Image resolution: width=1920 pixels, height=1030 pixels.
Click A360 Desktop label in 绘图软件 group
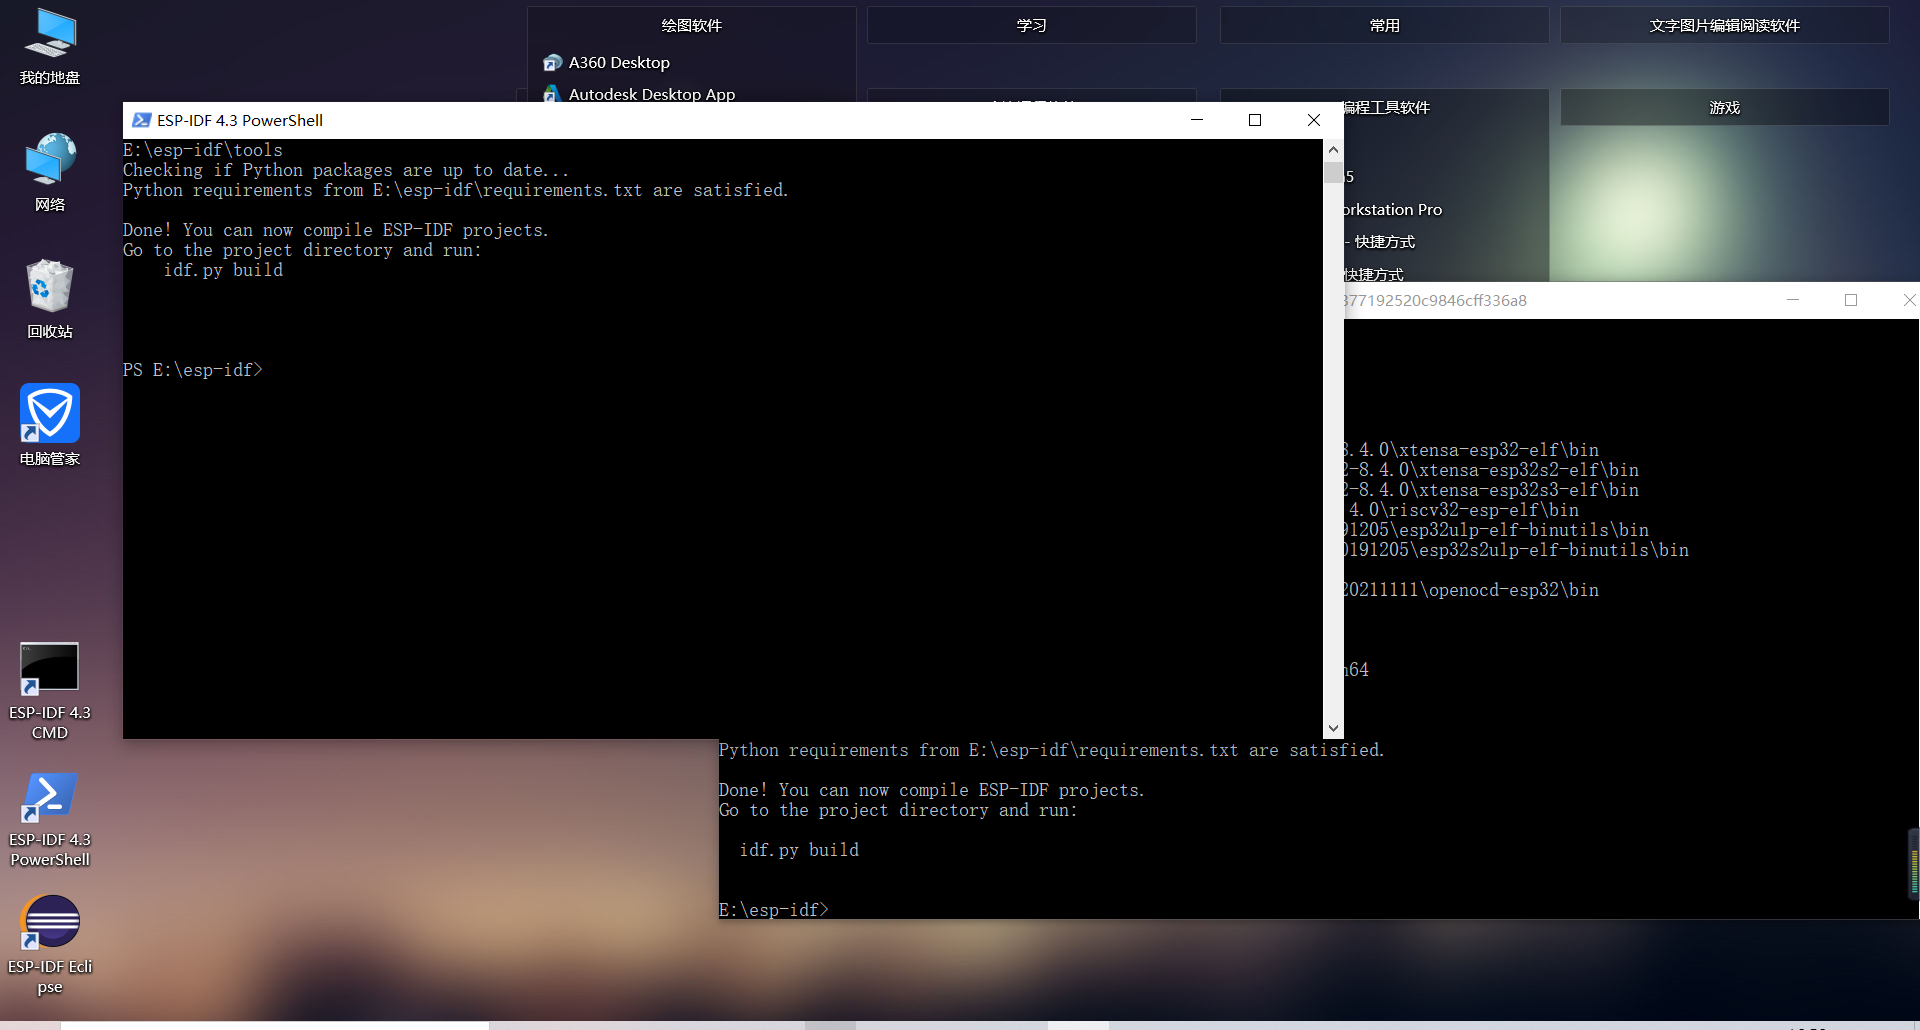(x=619, y=63)
